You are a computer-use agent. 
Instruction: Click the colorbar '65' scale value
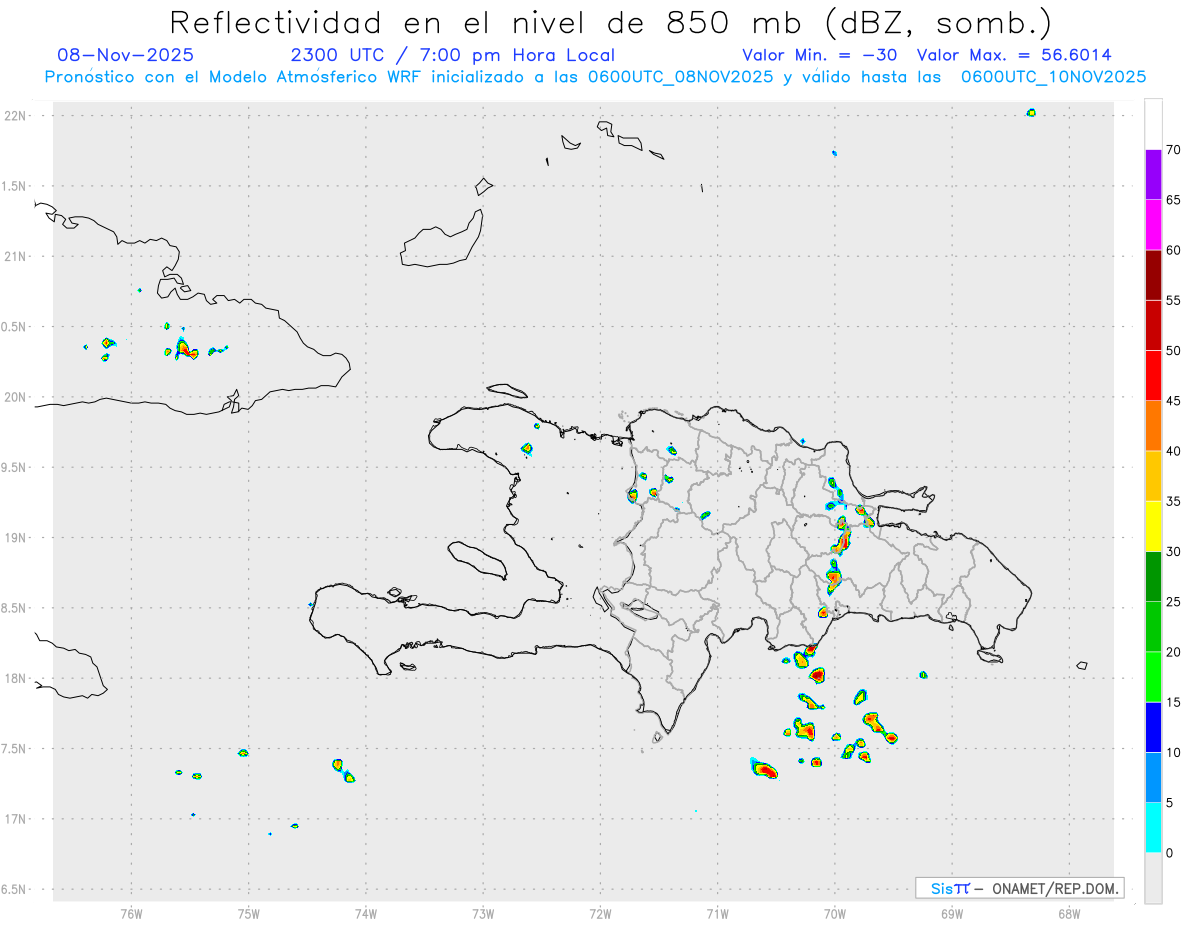[1173, 200]
